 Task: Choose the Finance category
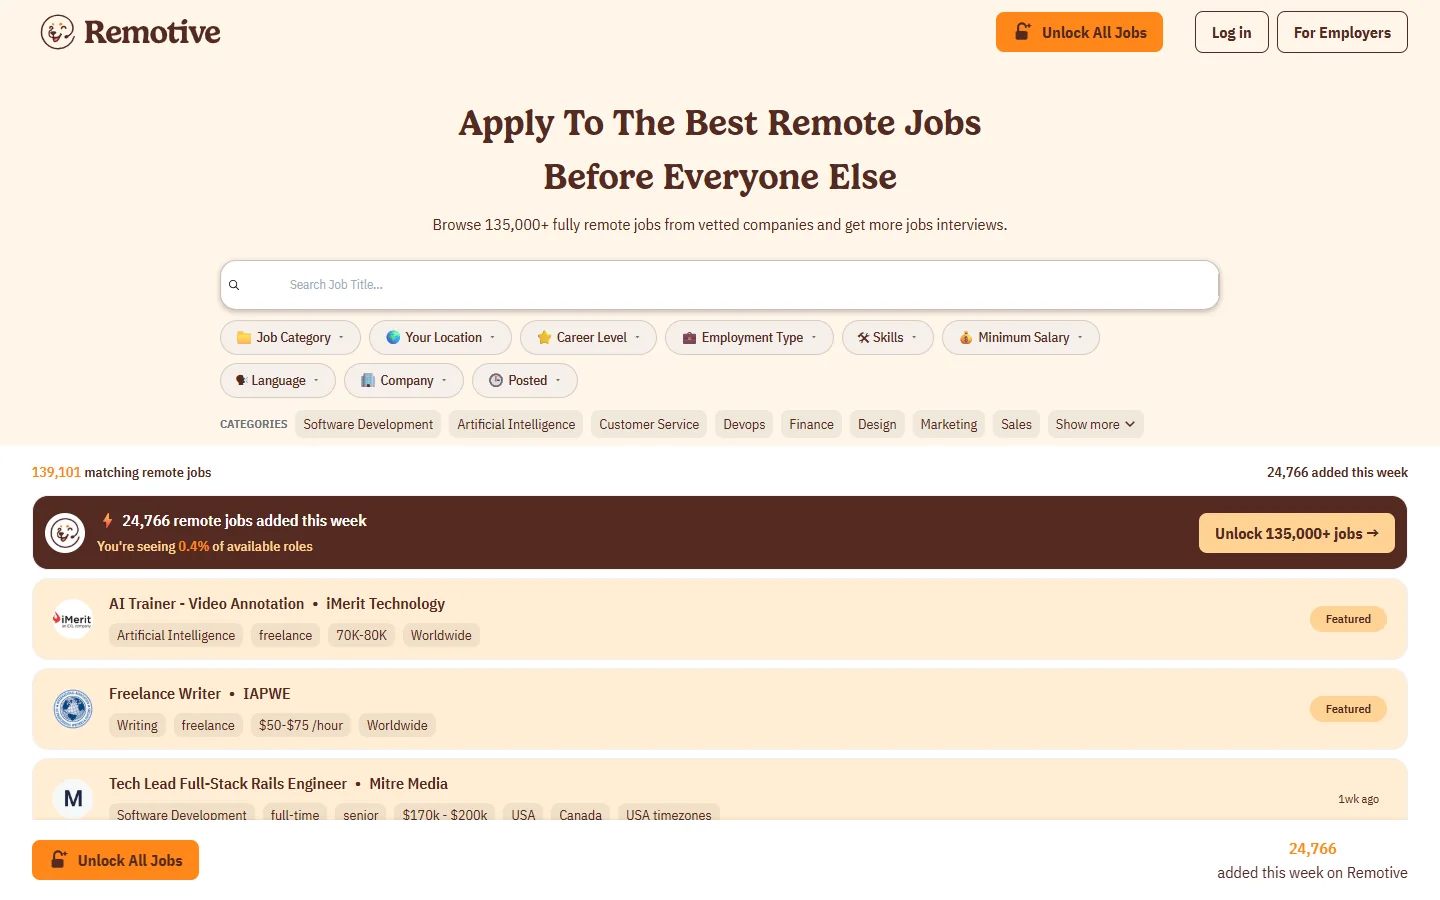coord(811,424)
